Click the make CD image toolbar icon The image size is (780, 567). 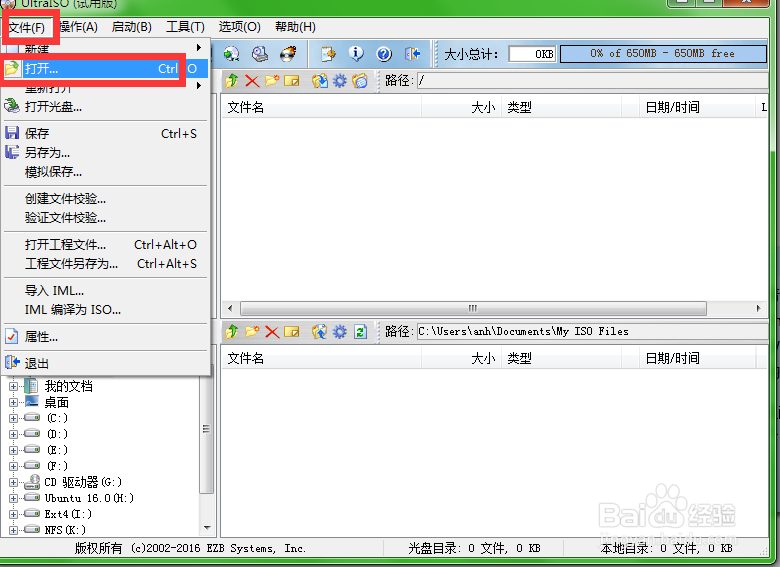point(231,54)
